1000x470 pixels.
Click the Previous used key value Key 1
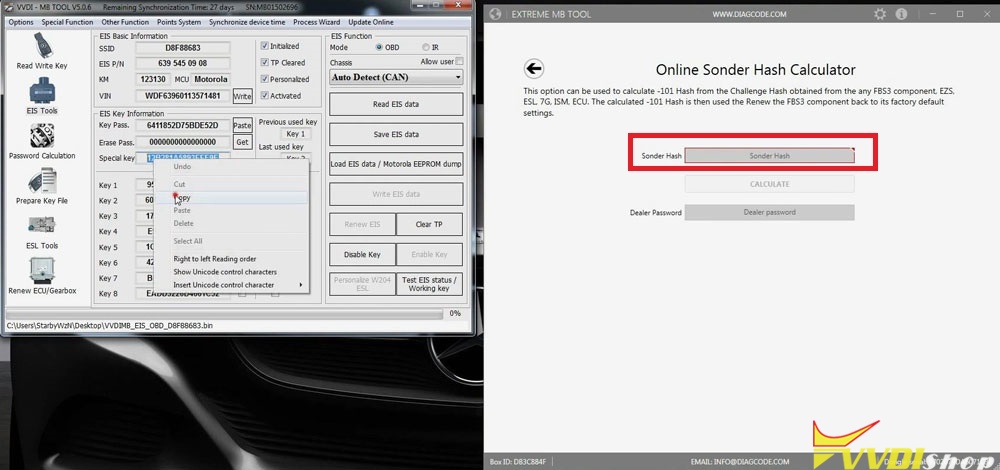click(295, 134)
